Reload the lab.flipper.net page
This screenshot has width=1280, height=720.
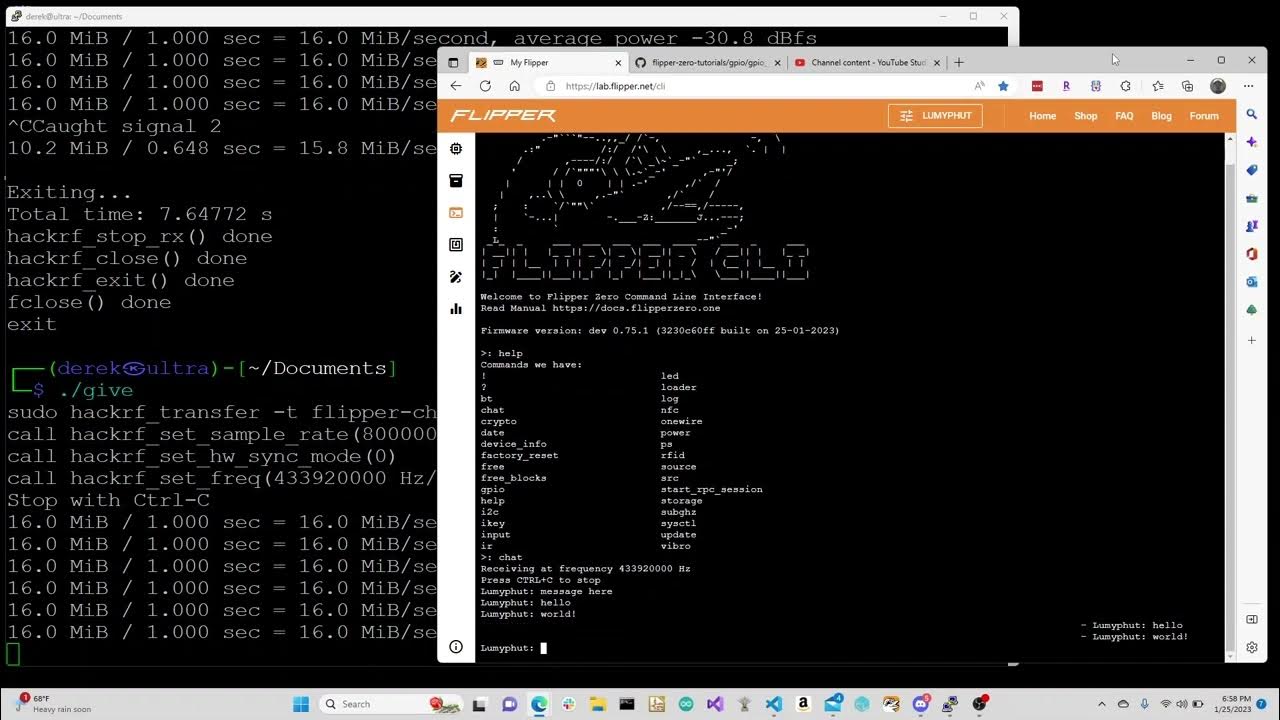485,86
